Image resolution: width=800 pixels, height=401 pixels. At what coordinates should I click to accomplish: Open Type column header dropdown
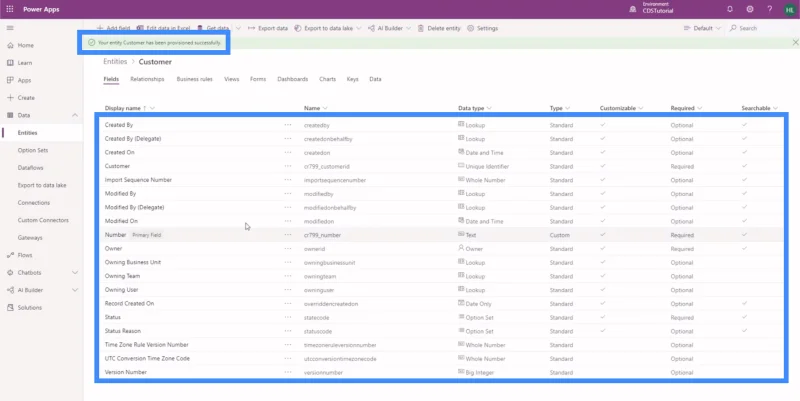pyautogui.click(x=567, y=108)
